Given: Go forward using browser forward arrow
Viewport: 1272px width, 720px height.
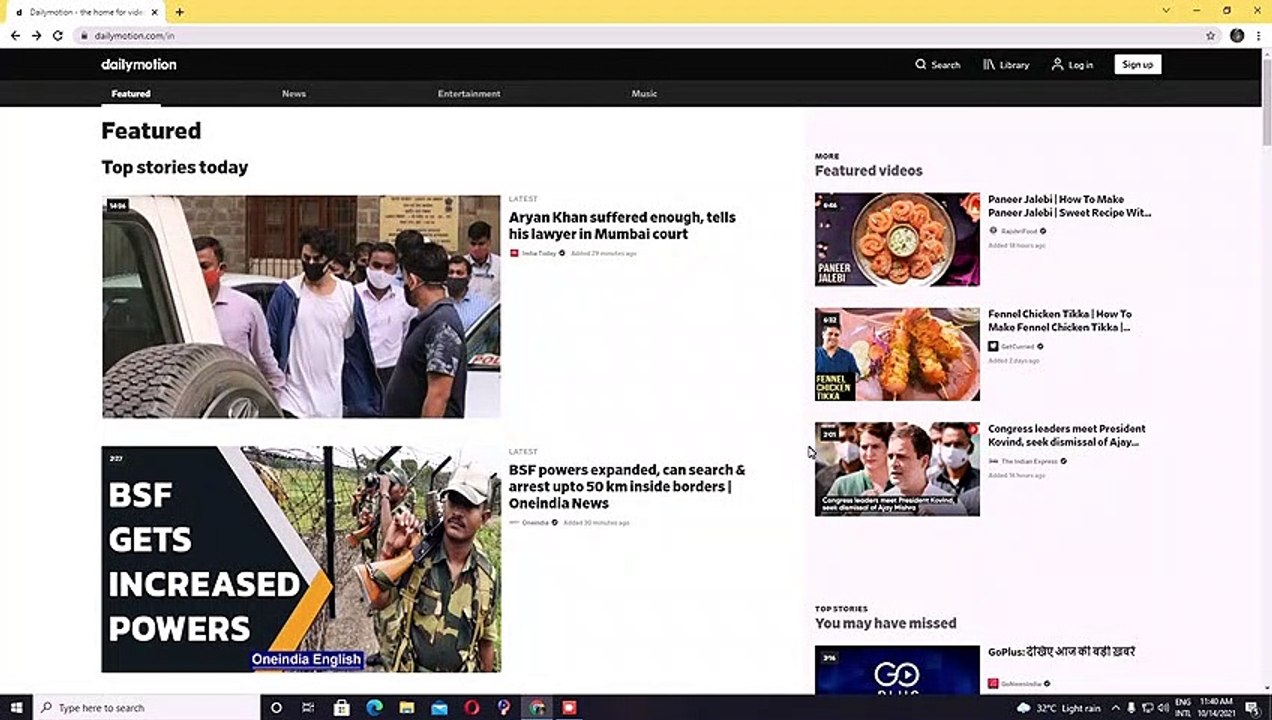Looking at the screenshot, I should (x=36, y=35).
